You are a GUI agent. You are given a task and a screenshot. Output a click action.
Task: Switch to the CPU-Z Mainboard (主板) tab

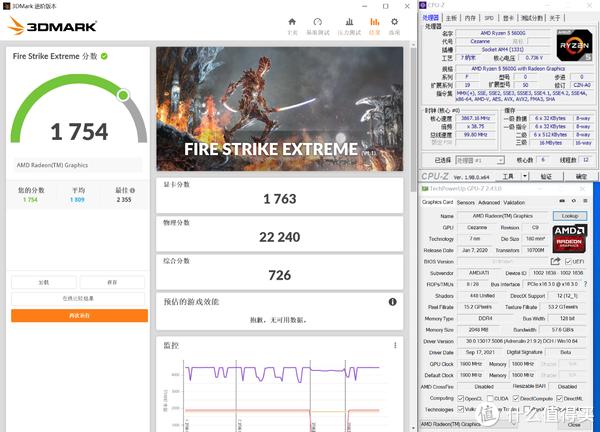452,18
